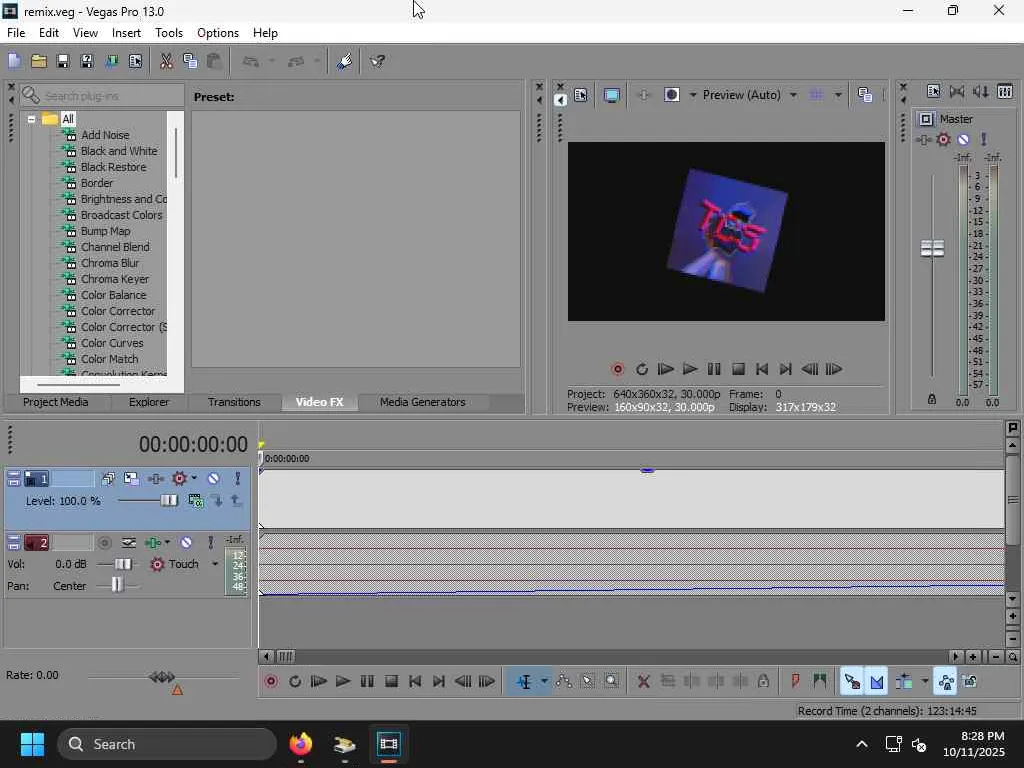Viewport: 1024px width, 768px height.
Task: Click Delete red X icon in timeline toolbar
Action: coord(643,682)
